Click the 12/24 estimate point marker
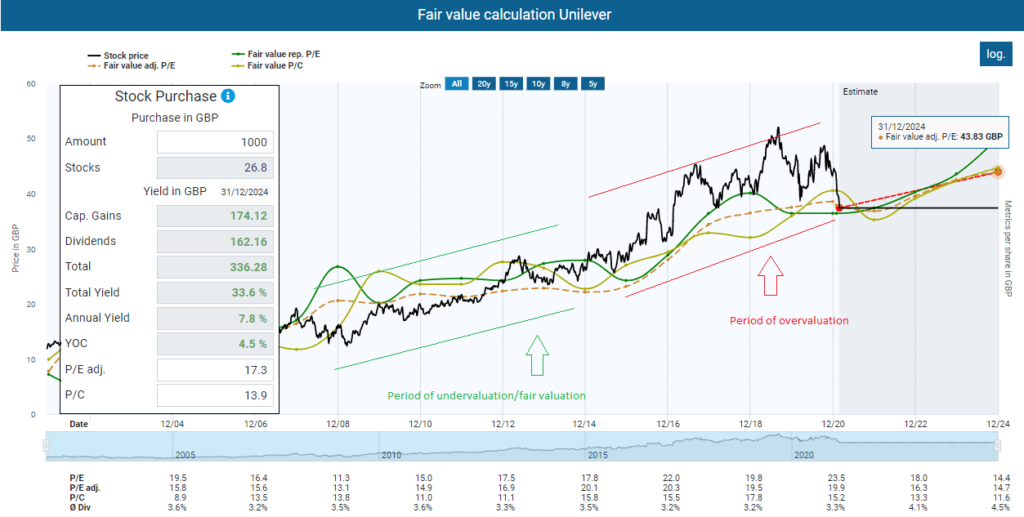 click(x=998, y=171)
